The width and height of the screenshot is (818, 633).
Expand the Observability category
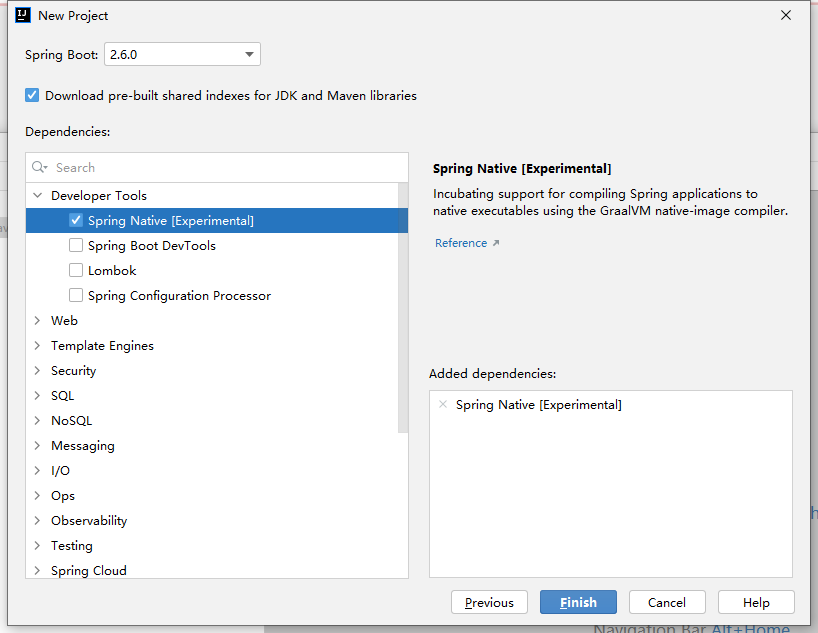click(37, 521)
